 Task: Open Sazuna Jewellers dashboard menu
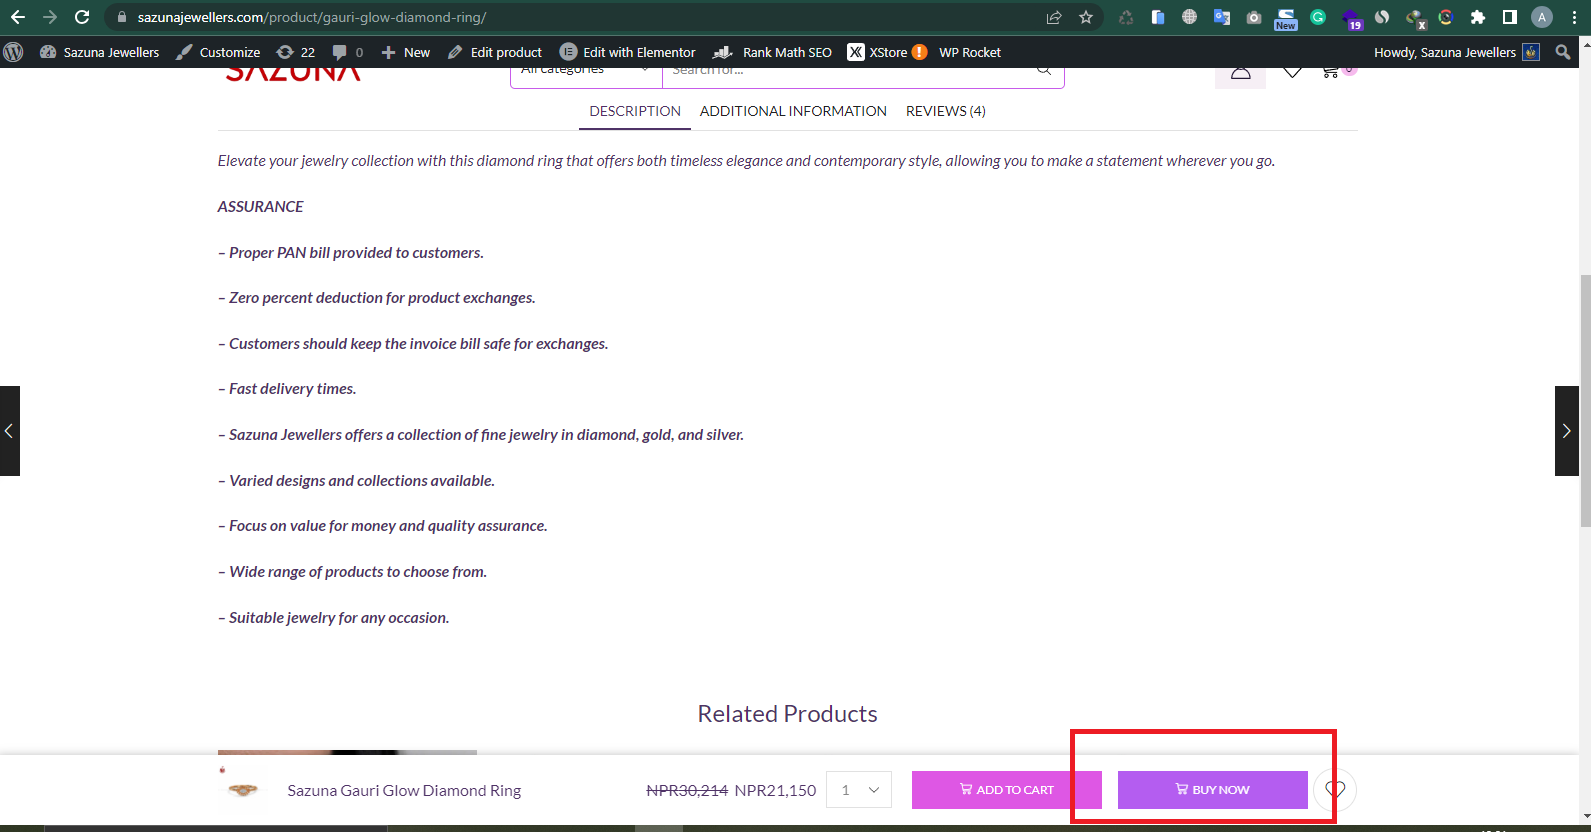[99, 52]
